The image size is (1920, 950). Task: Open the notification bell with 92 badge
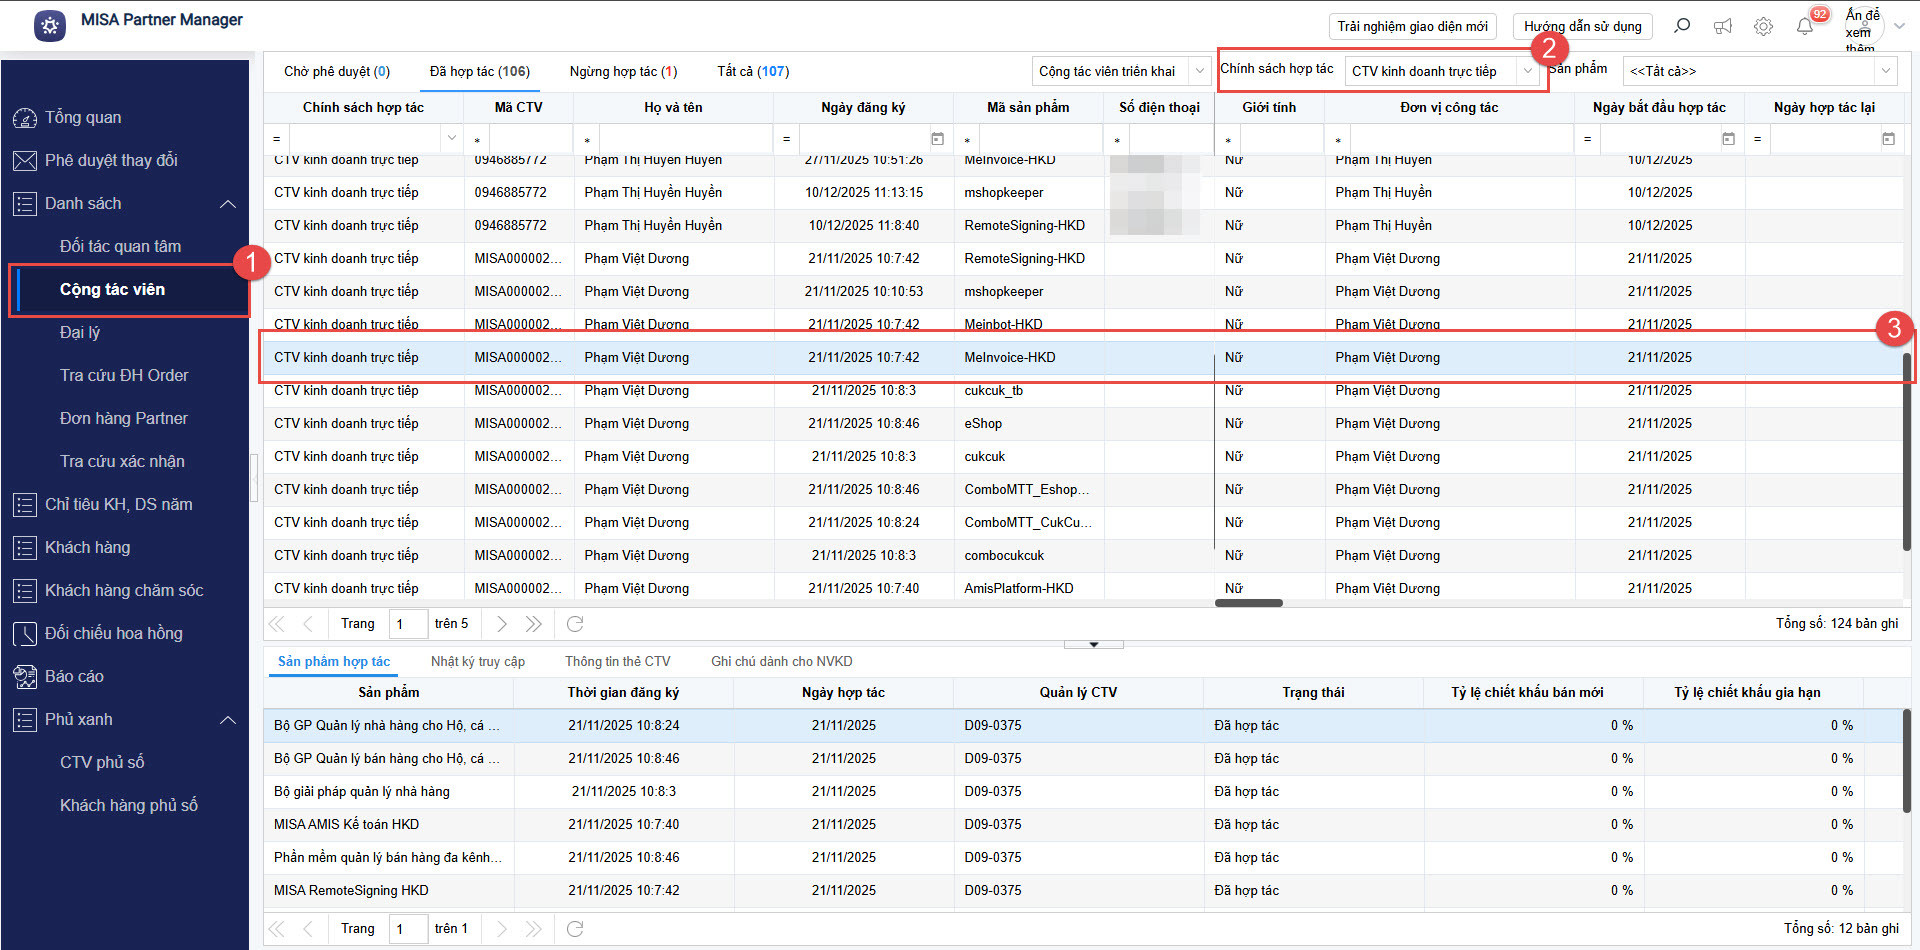1805,26
